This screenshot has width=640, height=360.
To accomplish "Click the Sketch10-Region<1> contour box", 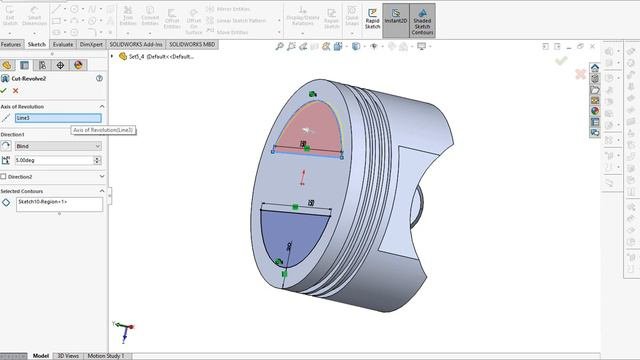I will click(x=60, y=204).
